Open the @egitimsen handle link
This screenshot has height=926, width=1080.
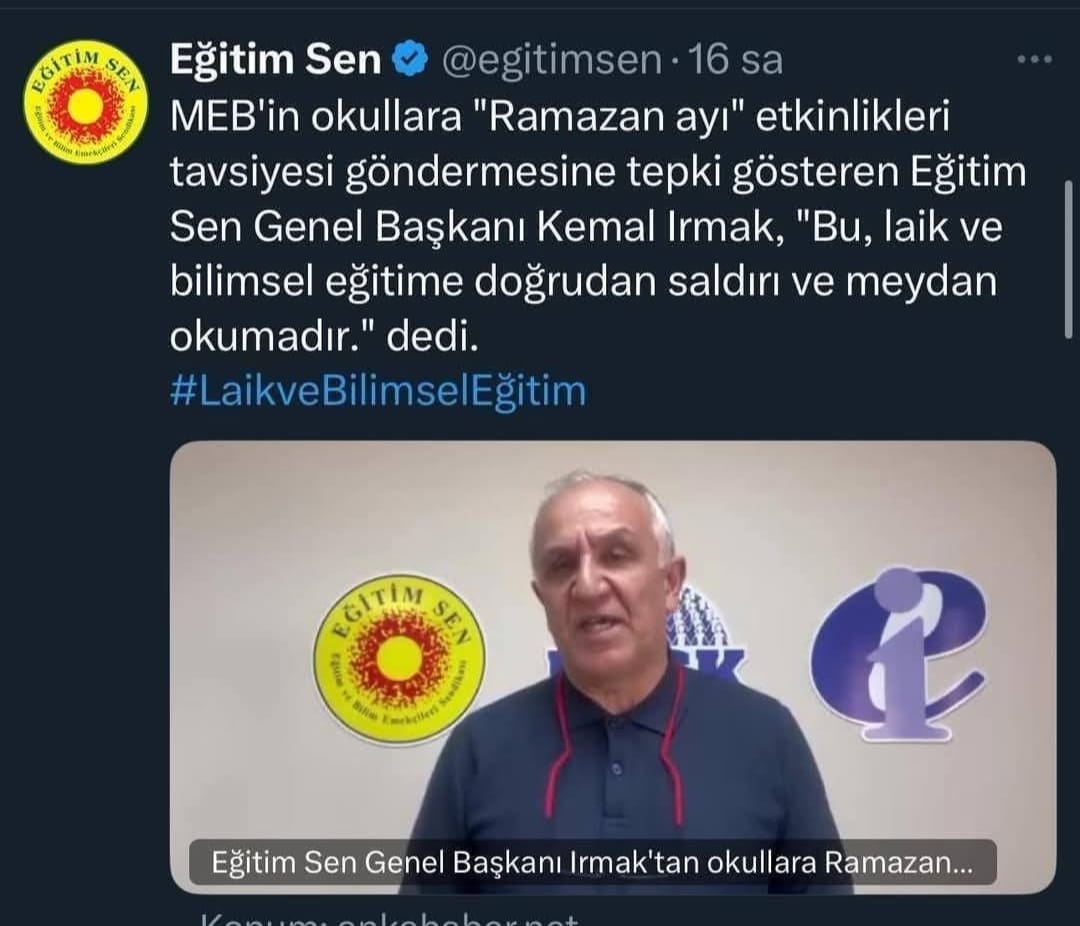550,61
